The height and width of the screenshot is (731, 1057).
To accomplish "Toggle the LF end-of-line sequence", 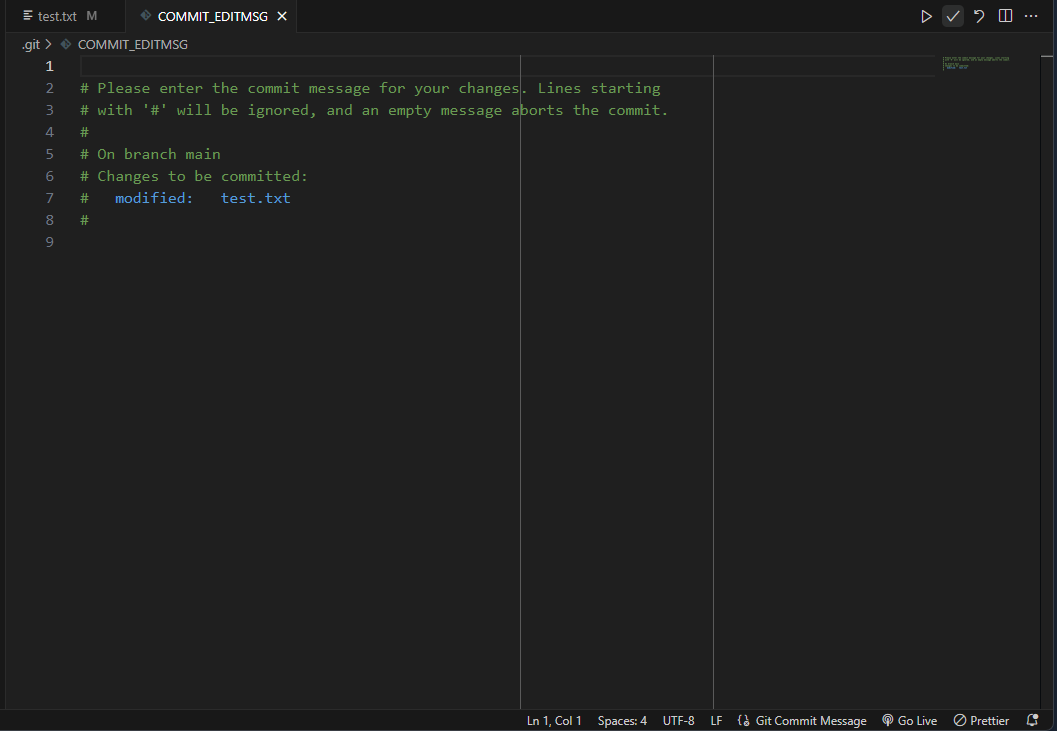I will point(716,721).
